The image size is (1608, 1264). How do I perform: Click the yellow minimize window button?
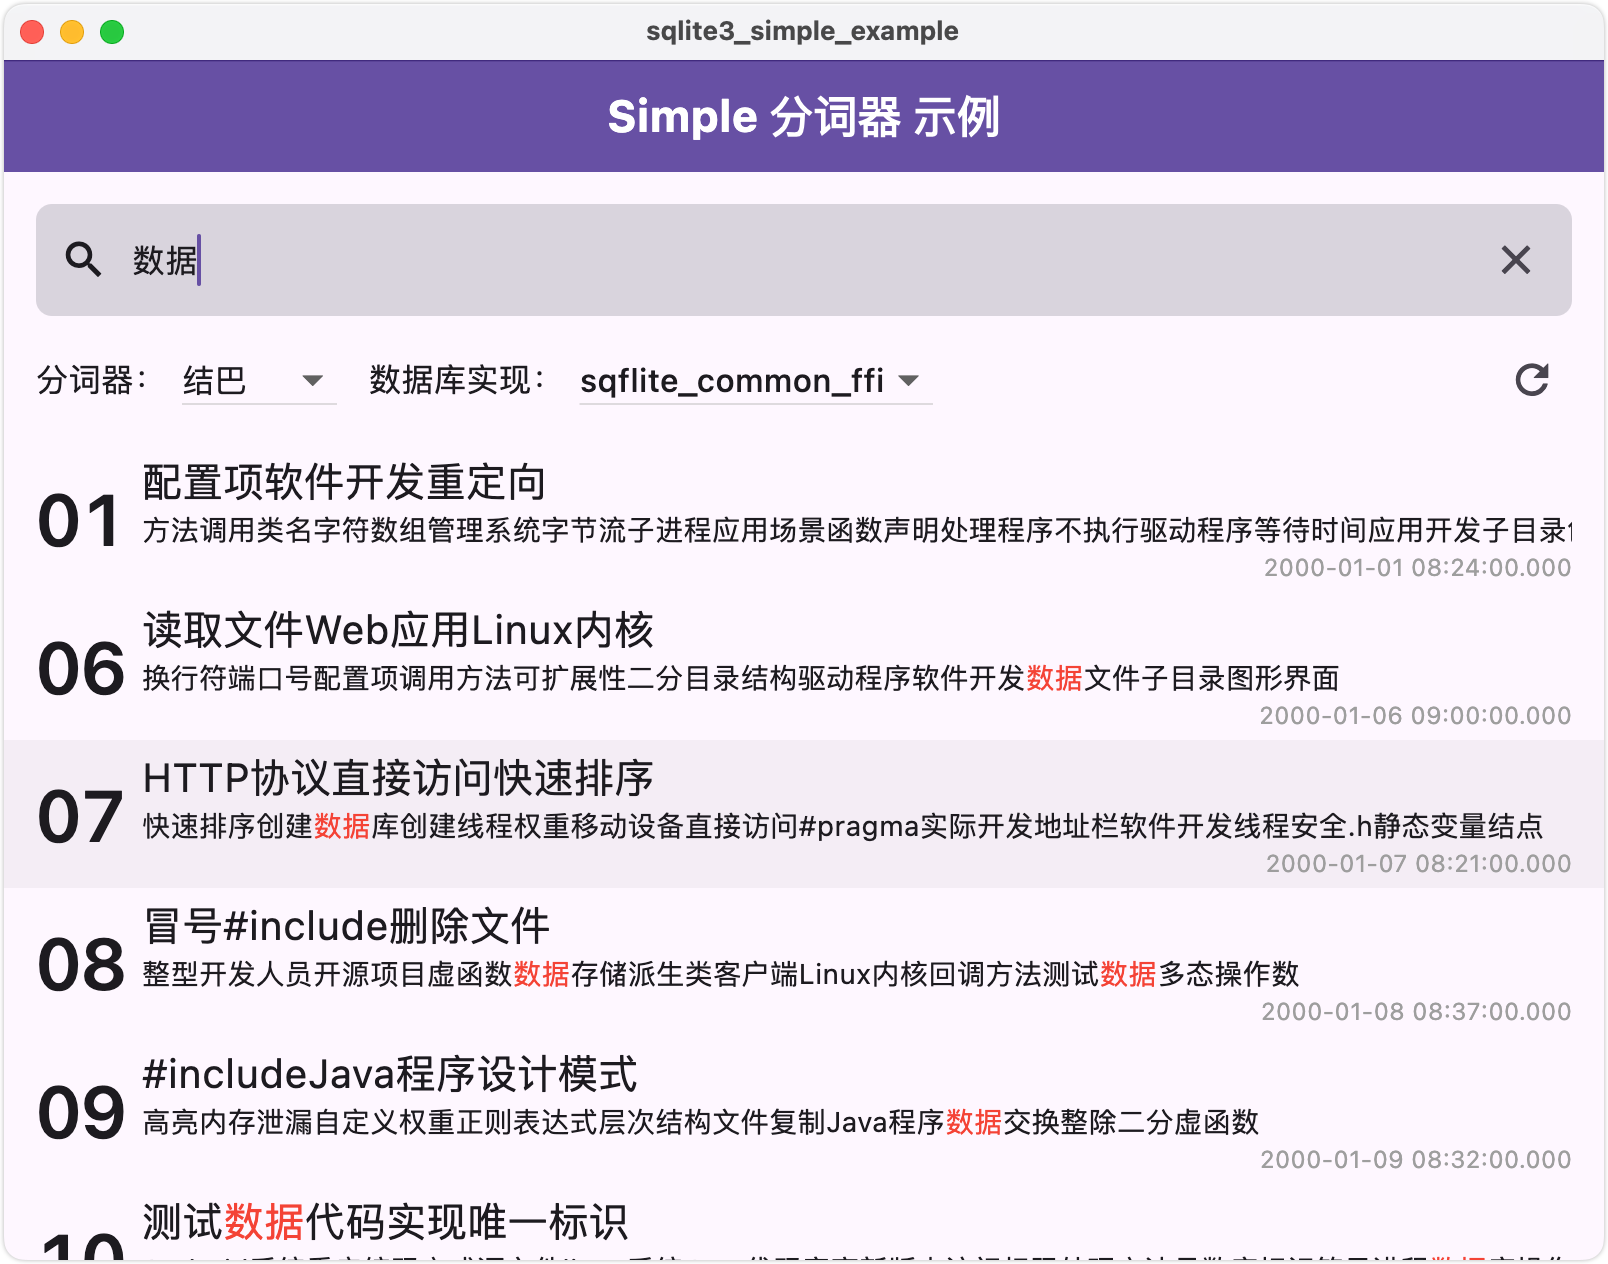coord(72,32)
